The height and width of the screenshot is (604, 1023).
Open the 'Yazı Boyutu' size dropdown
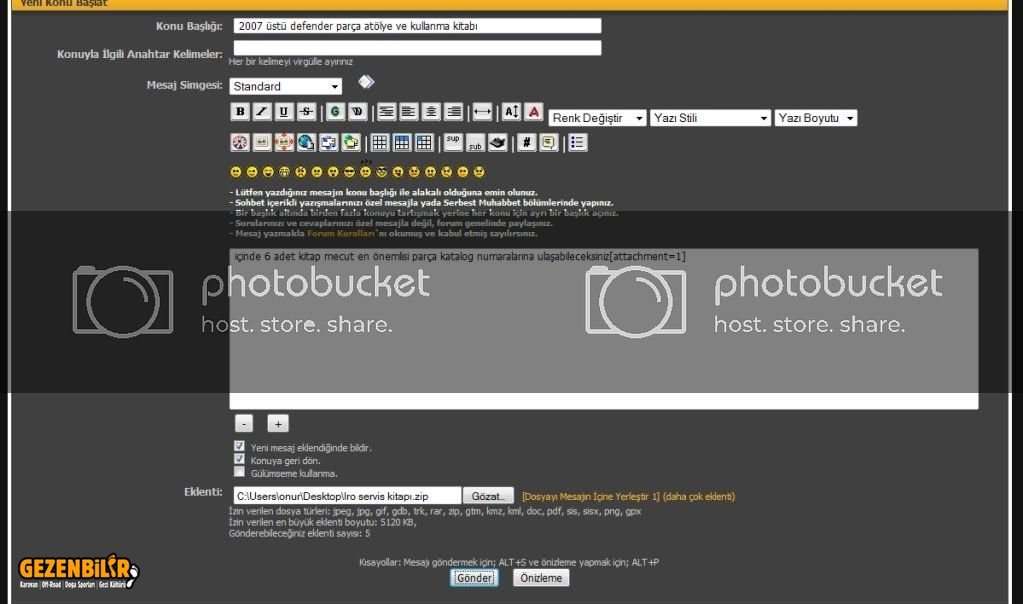point(815,118)
